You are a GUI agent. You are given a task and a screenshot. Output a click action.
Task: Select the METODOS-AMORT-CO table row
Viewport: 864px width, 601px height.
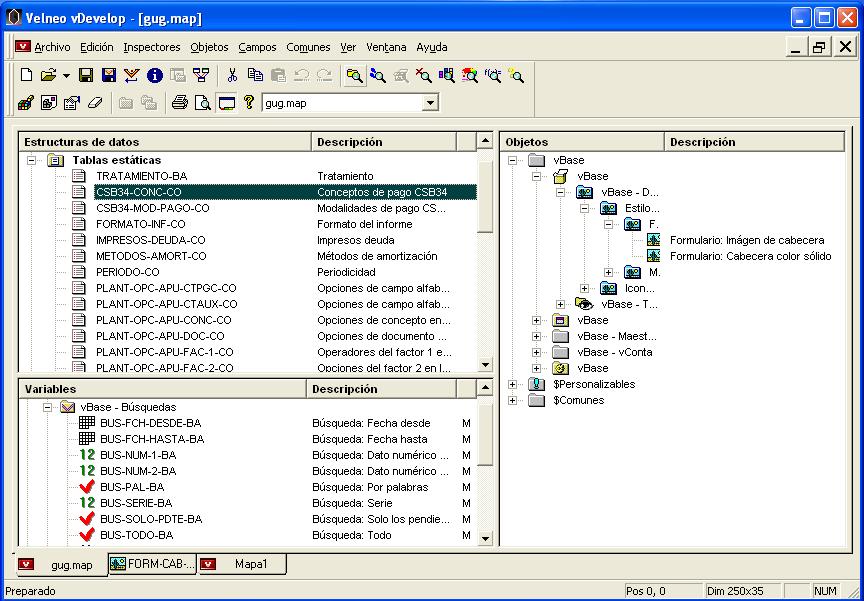point(248,256)
